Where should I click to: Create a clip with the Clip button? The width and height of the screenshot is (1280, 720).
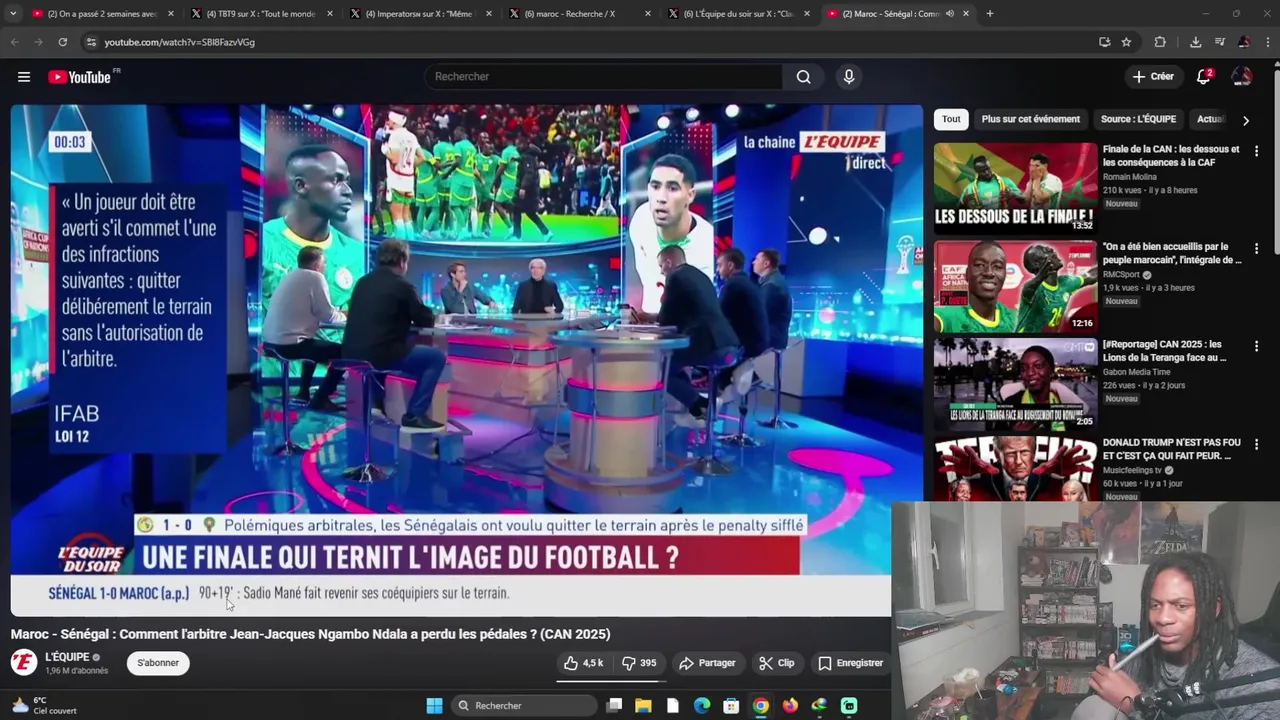pyautogui.click(x=777, y=663)
